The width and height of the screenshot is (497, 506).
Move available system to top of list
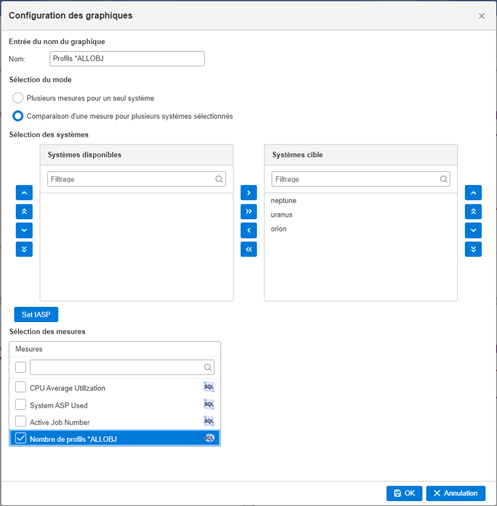(x=24, y=211)
